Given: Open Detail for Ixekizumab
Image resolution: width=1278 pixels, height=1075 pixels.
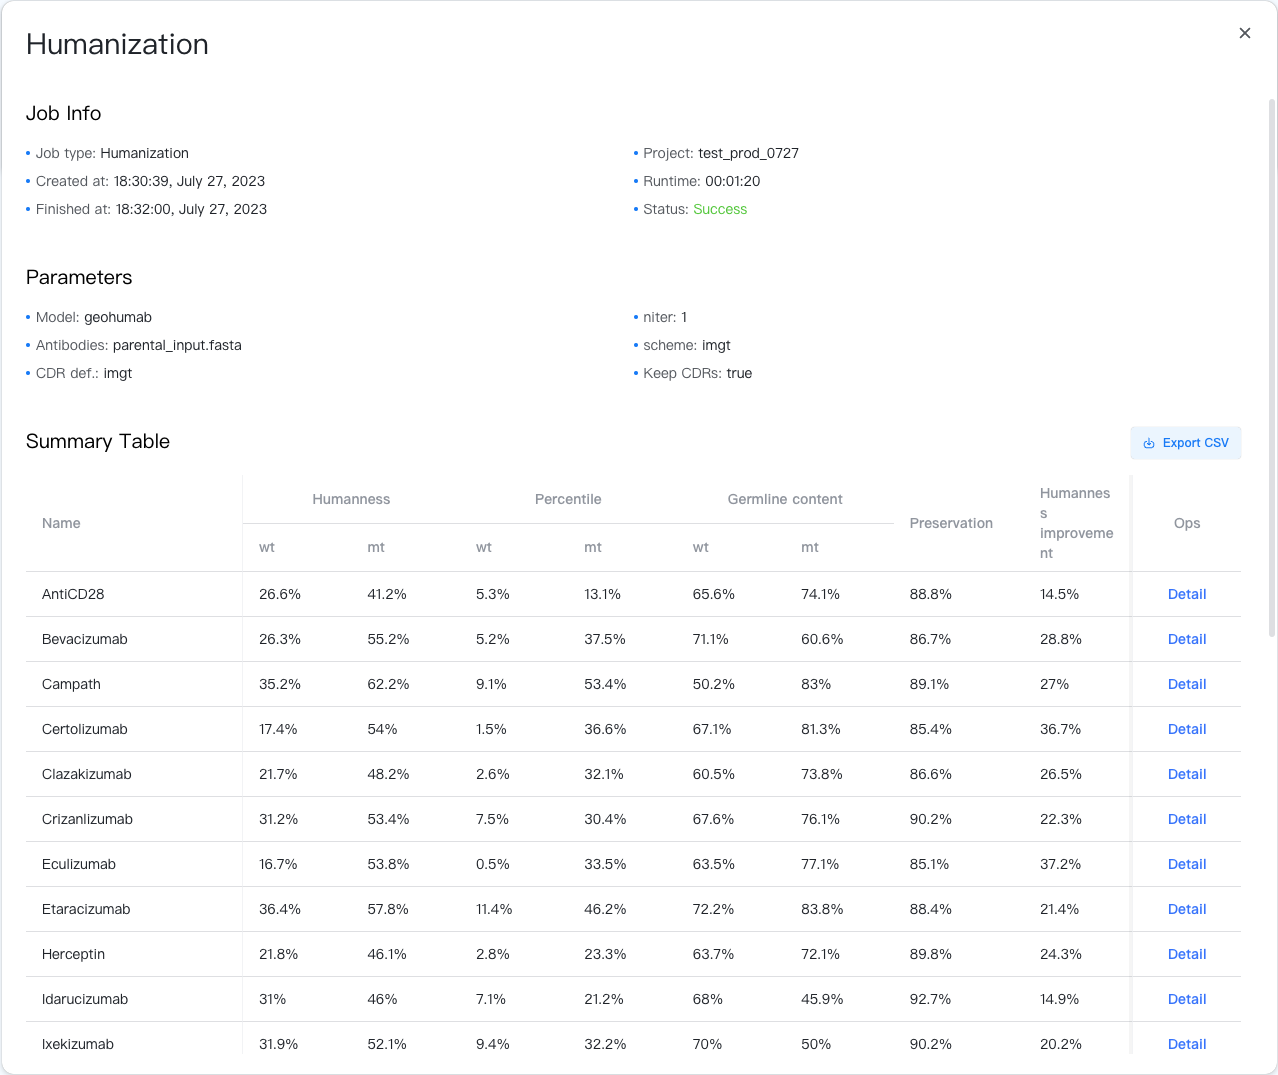Looking at the screenshot, I should tap(1187, 1043).
